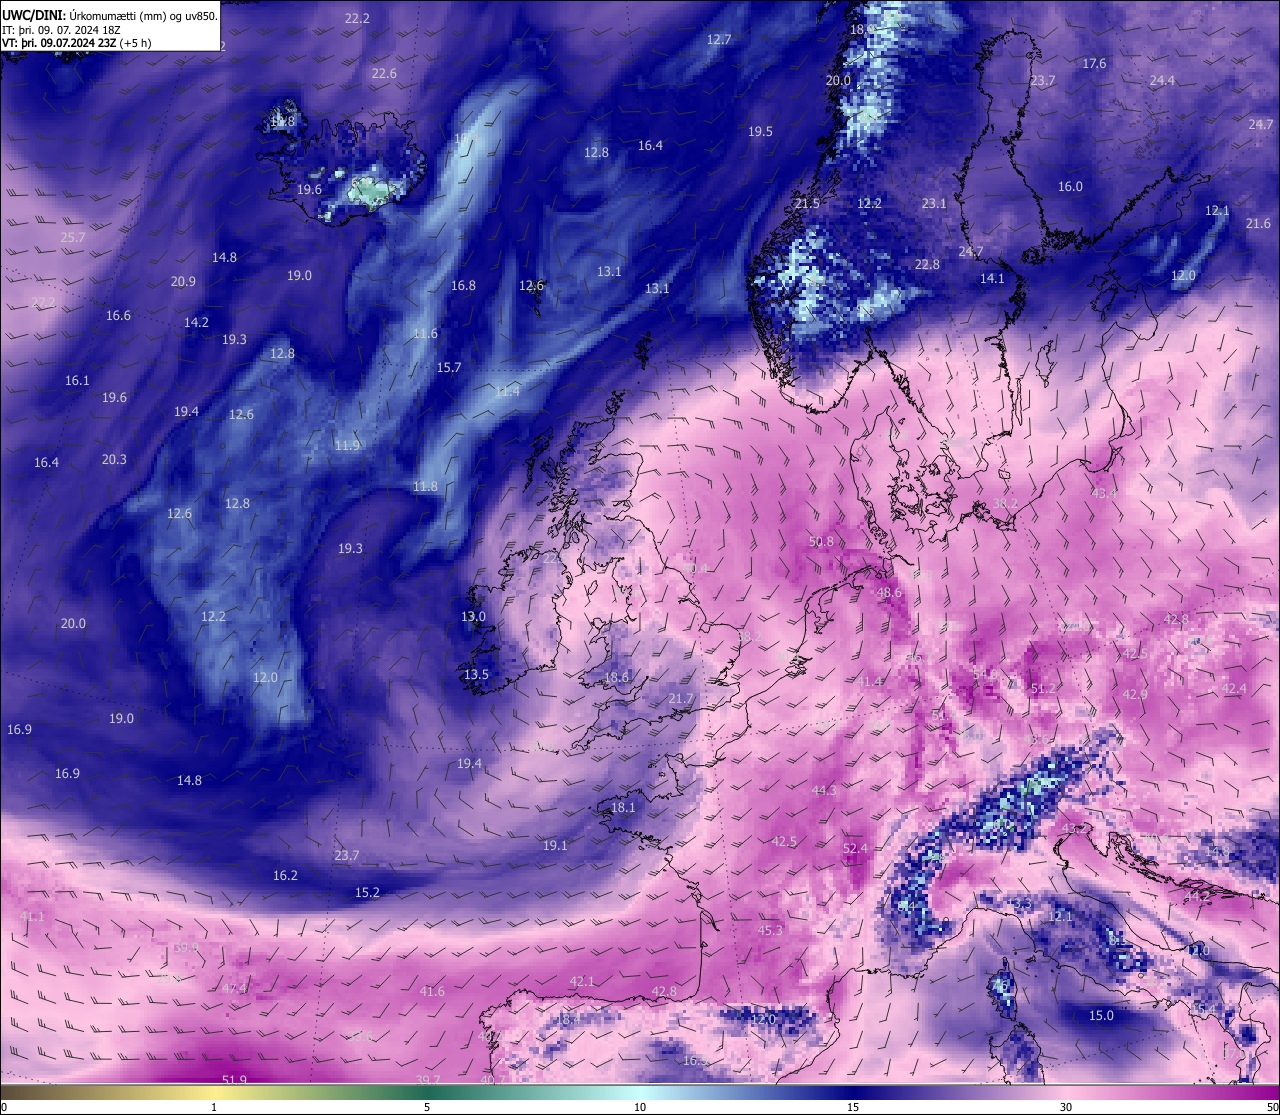This screenshot has height=1115, width=1280.
Task: Click the 15.2 value label
Action: [x=367, y=892]
